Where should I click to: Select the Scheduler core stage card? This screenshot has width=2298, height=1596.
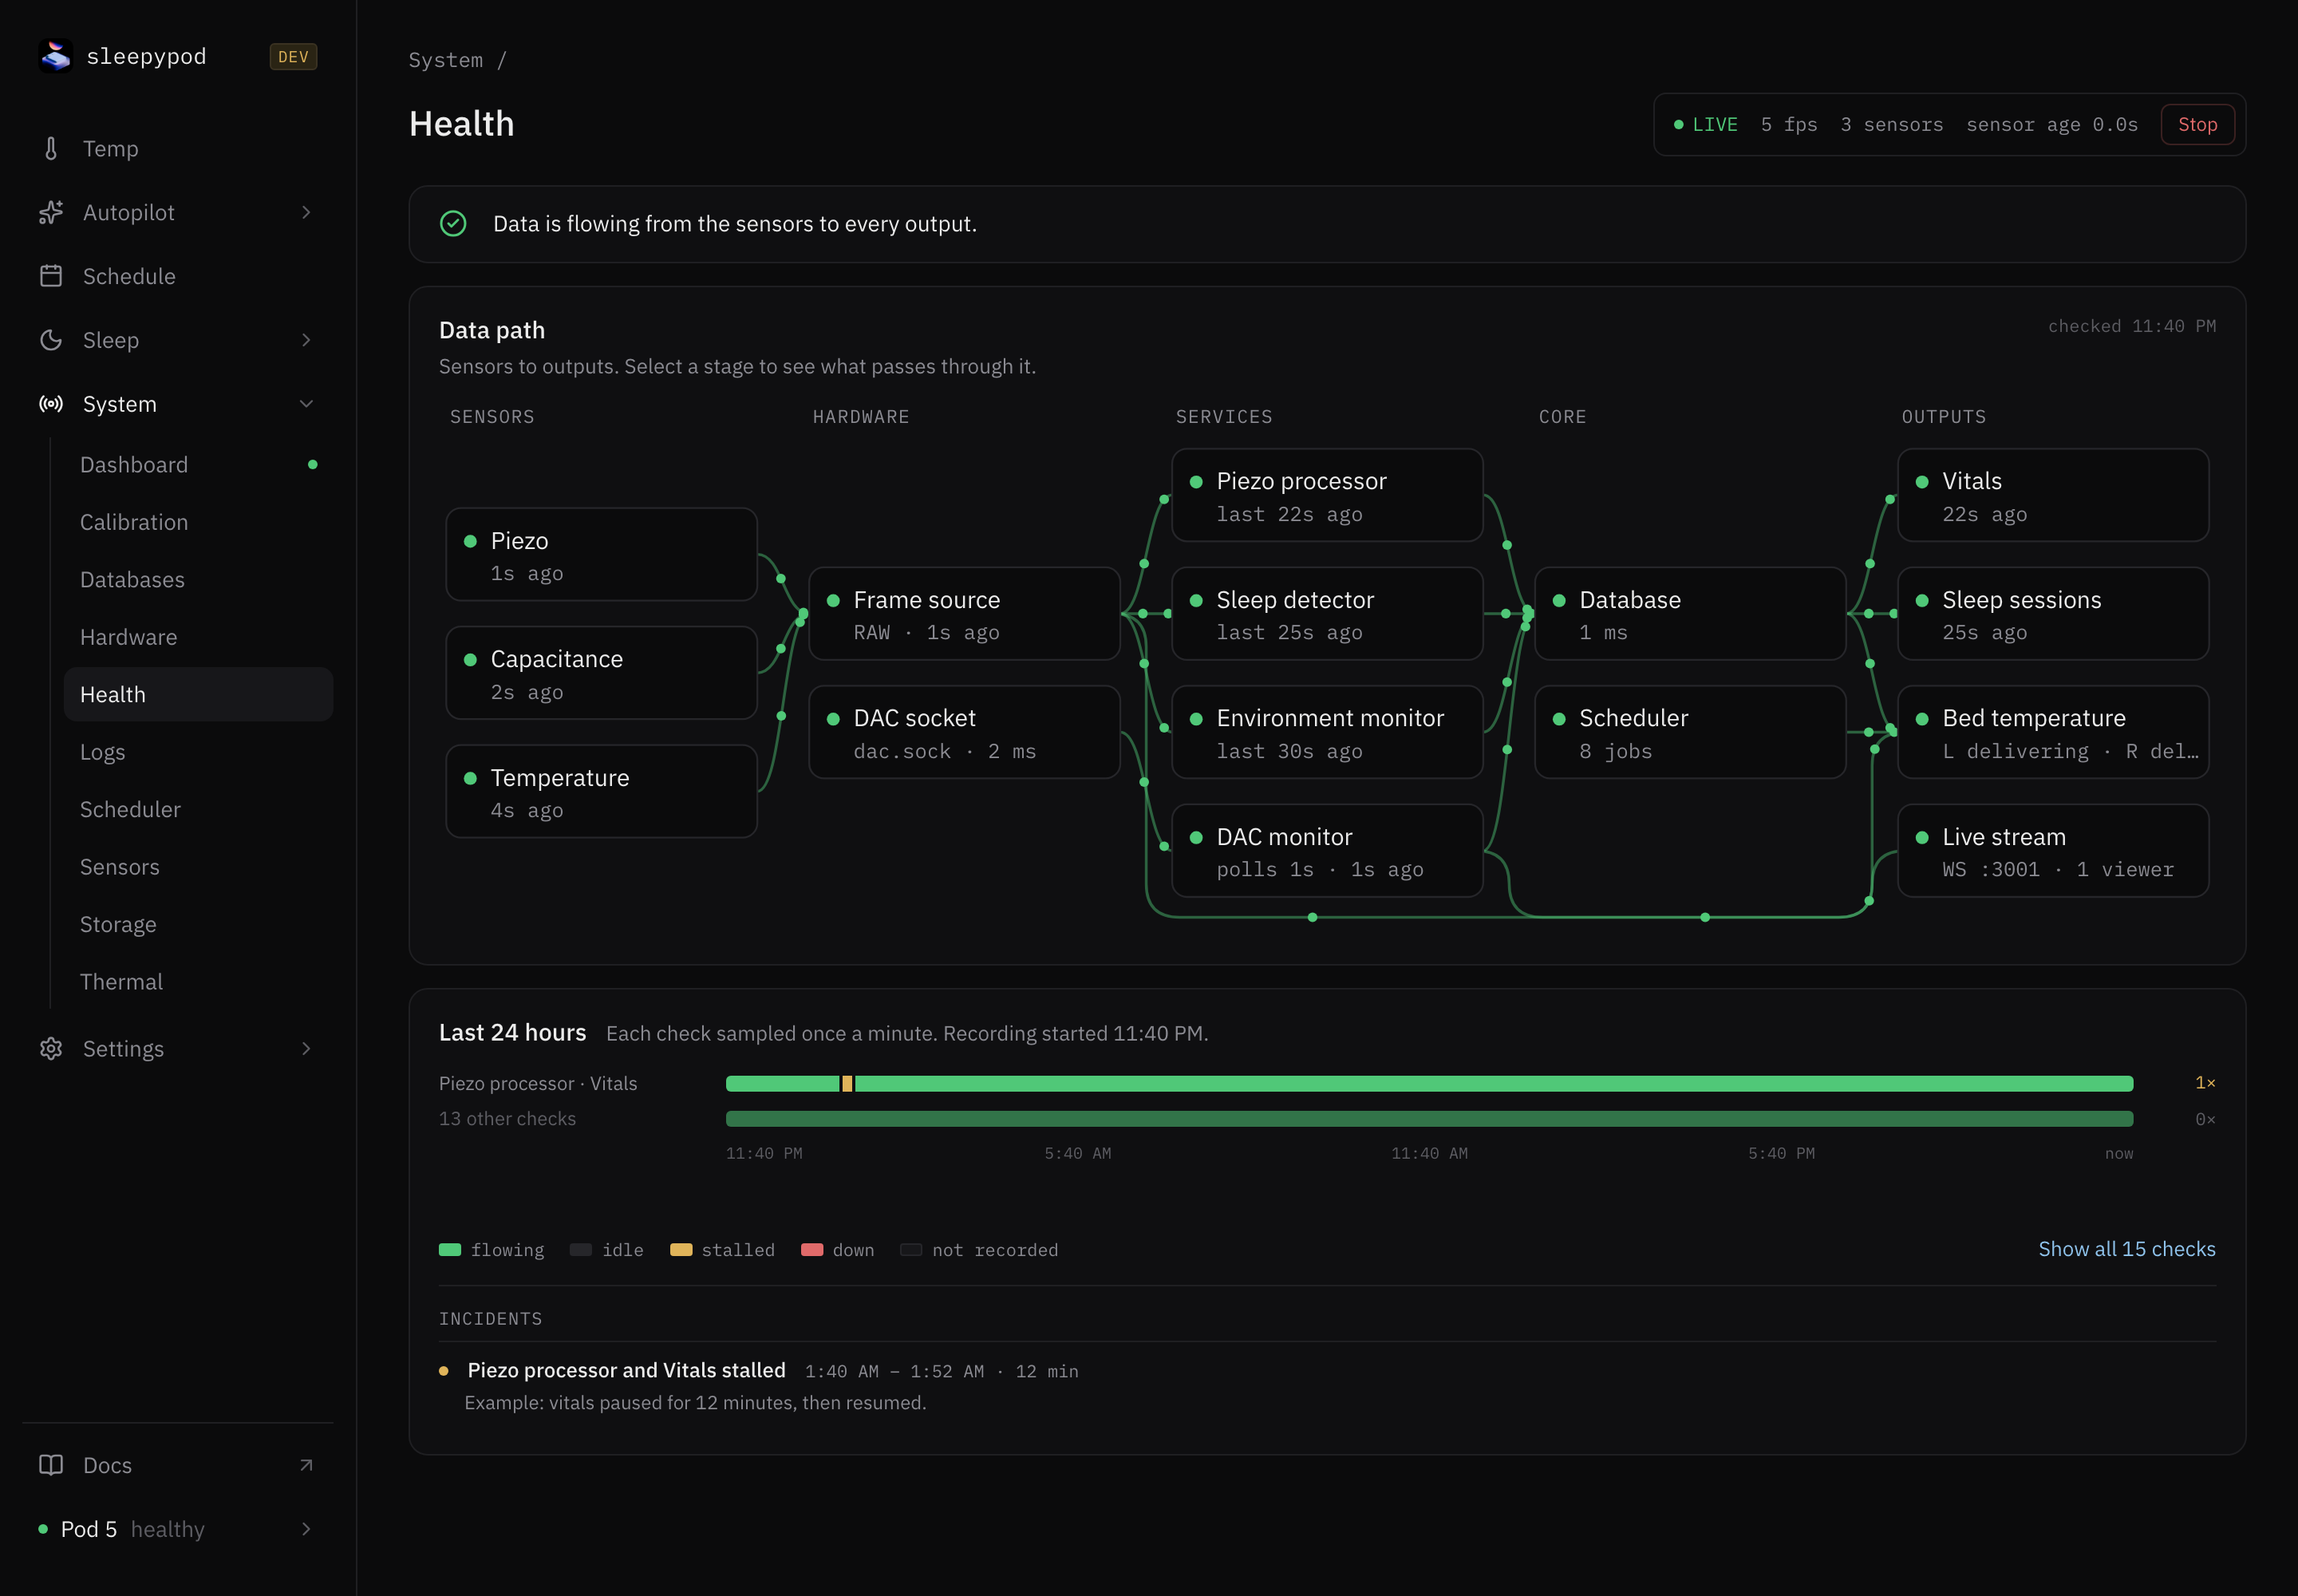(1690, 732)
